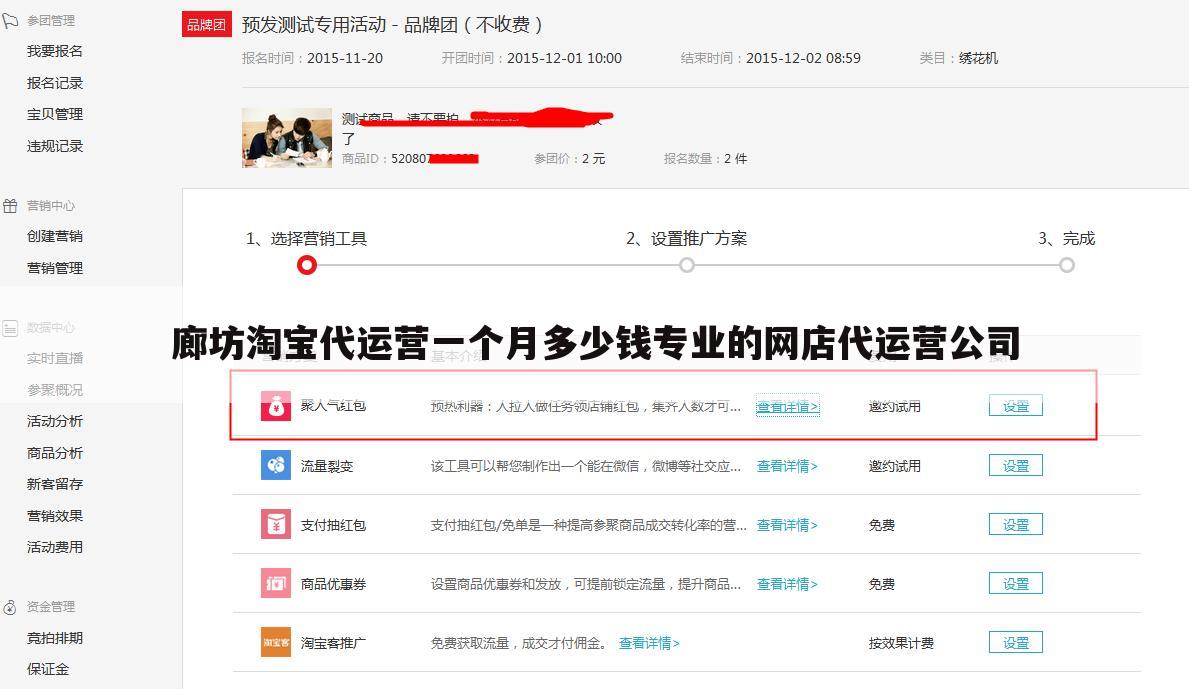The width and height of the screenshot is (1189, 689).
Task: Open 违规记录 from the sidebar
Action: (54, 145)
